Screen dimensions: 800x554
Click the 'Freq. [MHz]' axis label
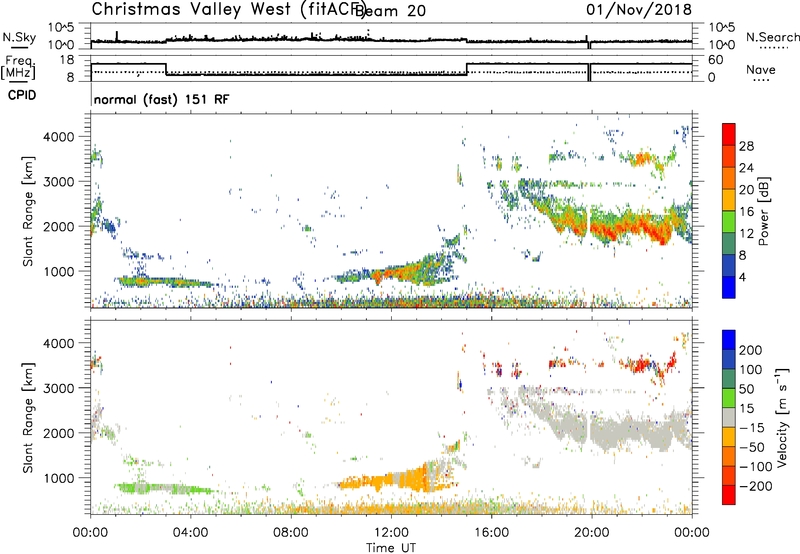(x=18, y=67)
